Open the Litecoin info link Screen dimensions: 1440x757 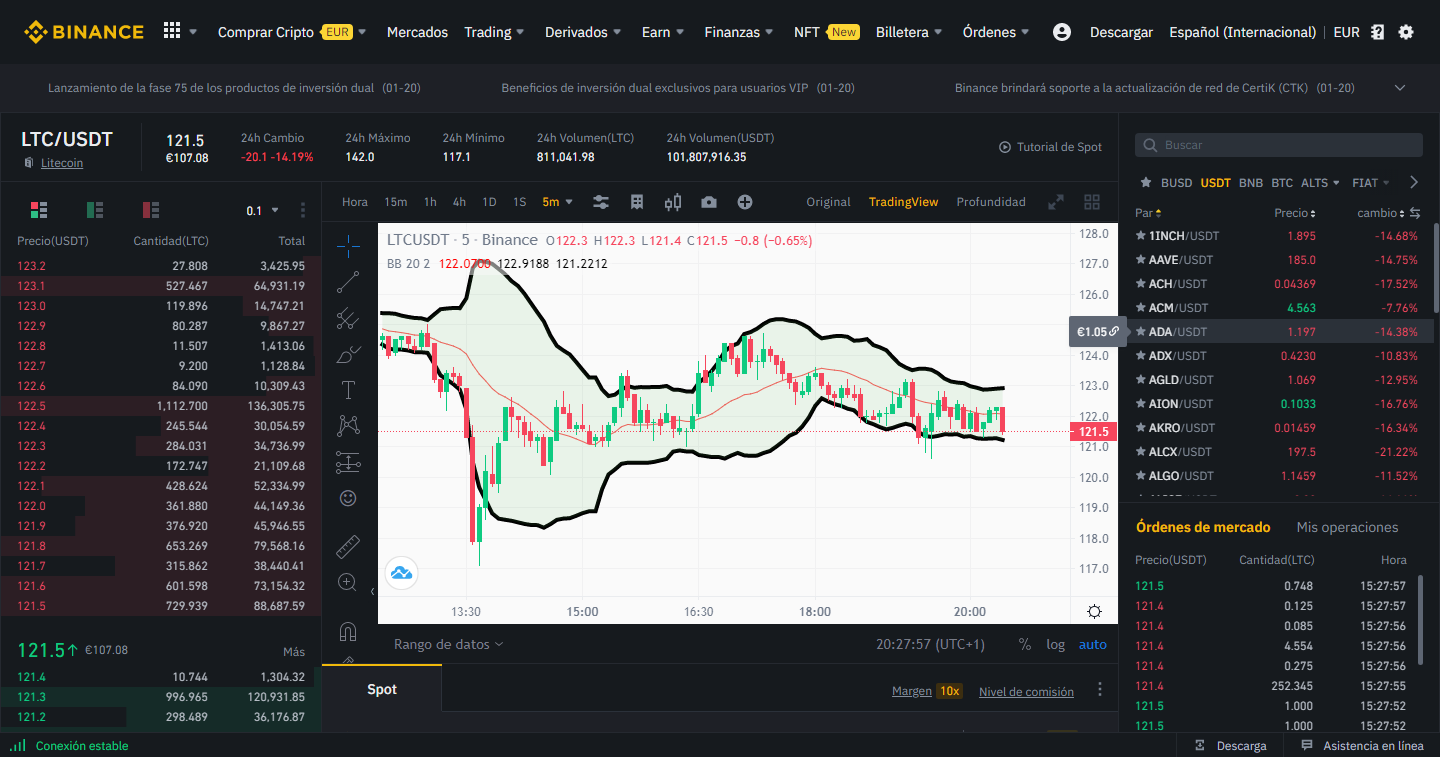pos(62,163)
